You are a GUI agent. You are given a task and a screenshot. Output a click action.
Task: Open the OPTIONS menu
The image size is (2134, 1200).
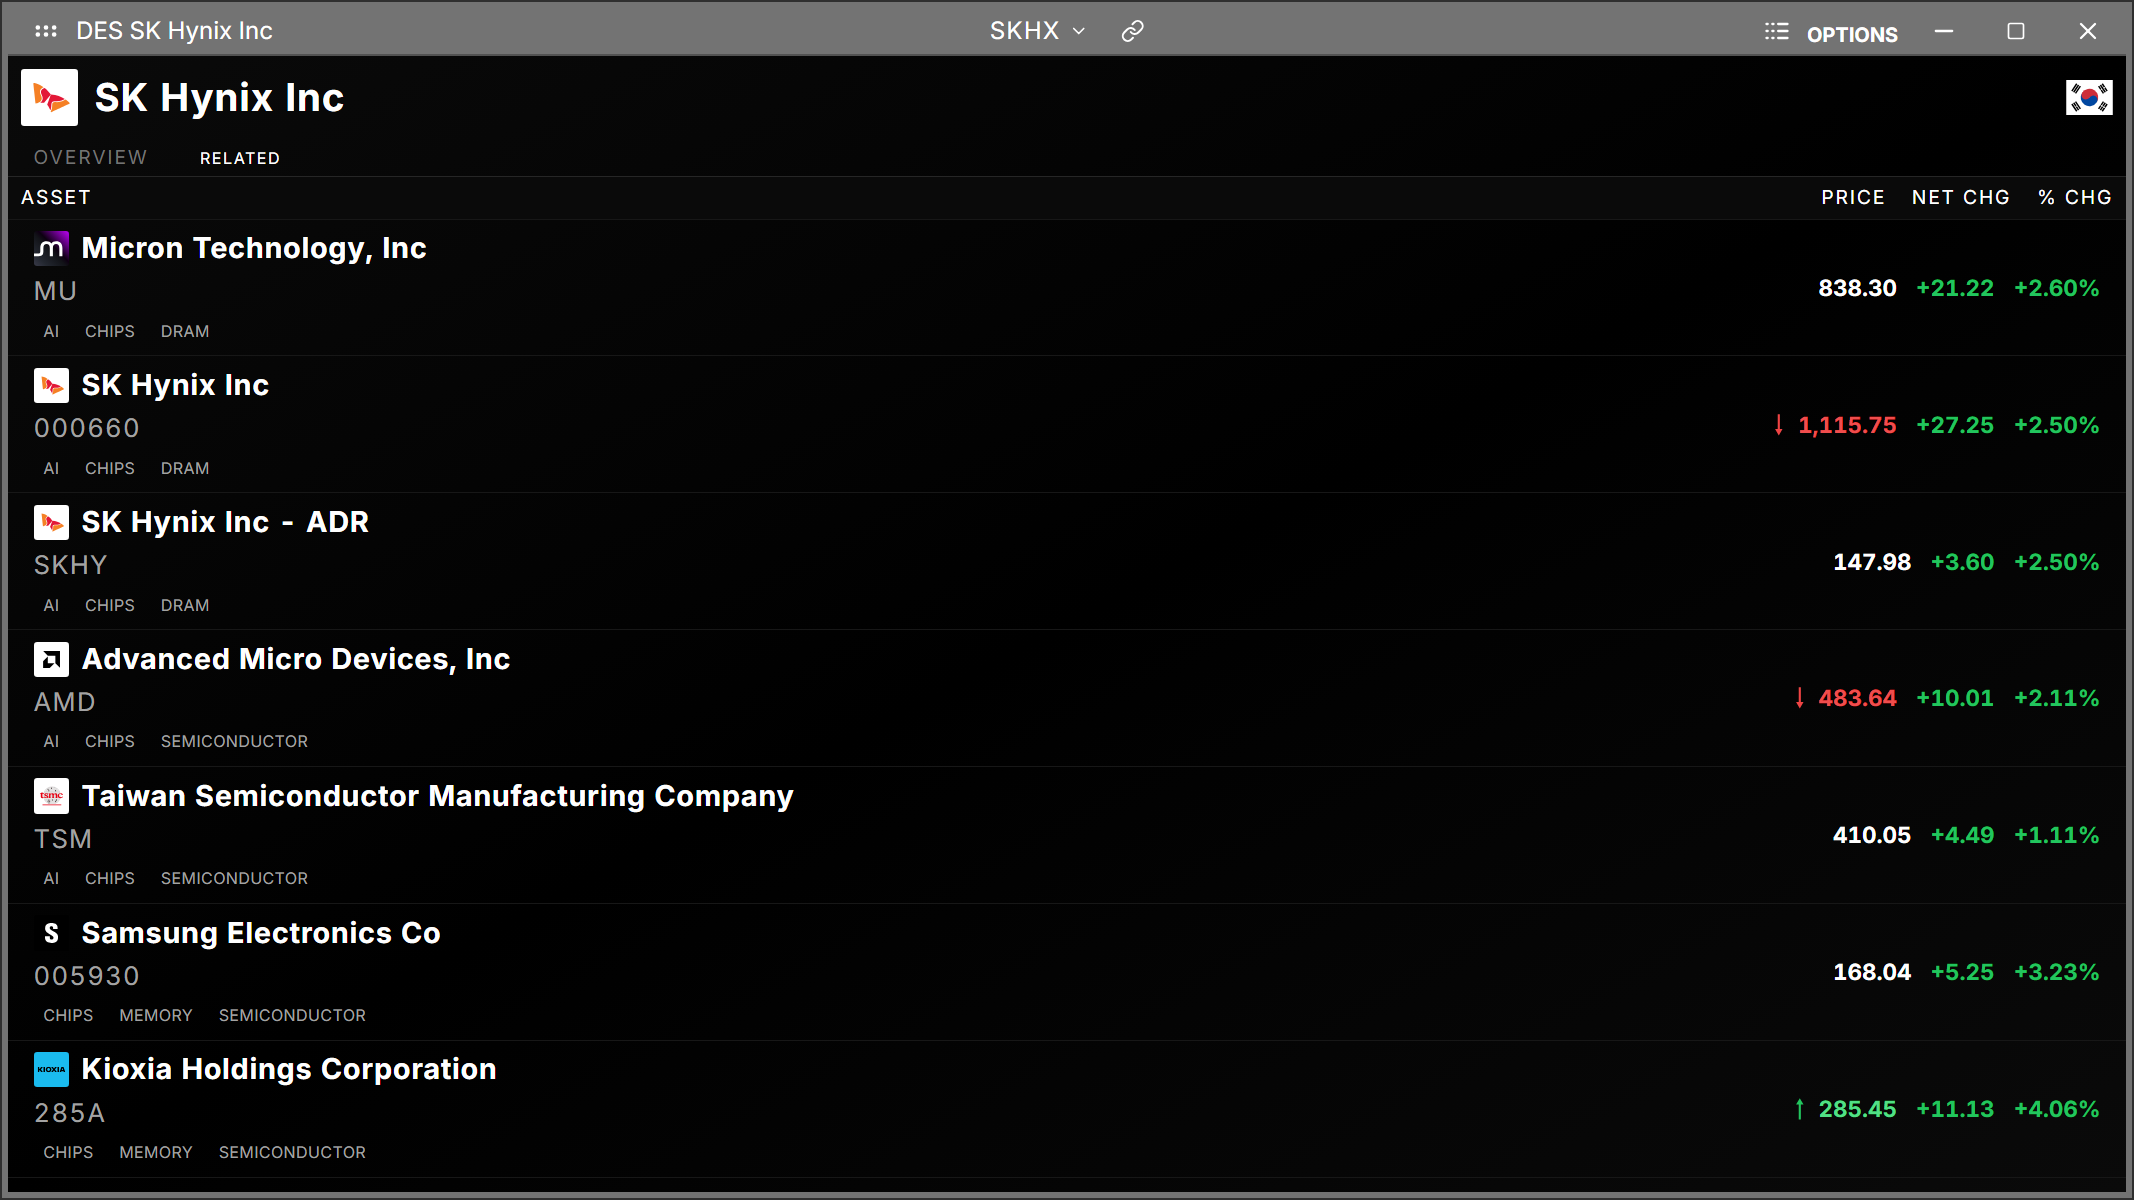[1852, 34]
